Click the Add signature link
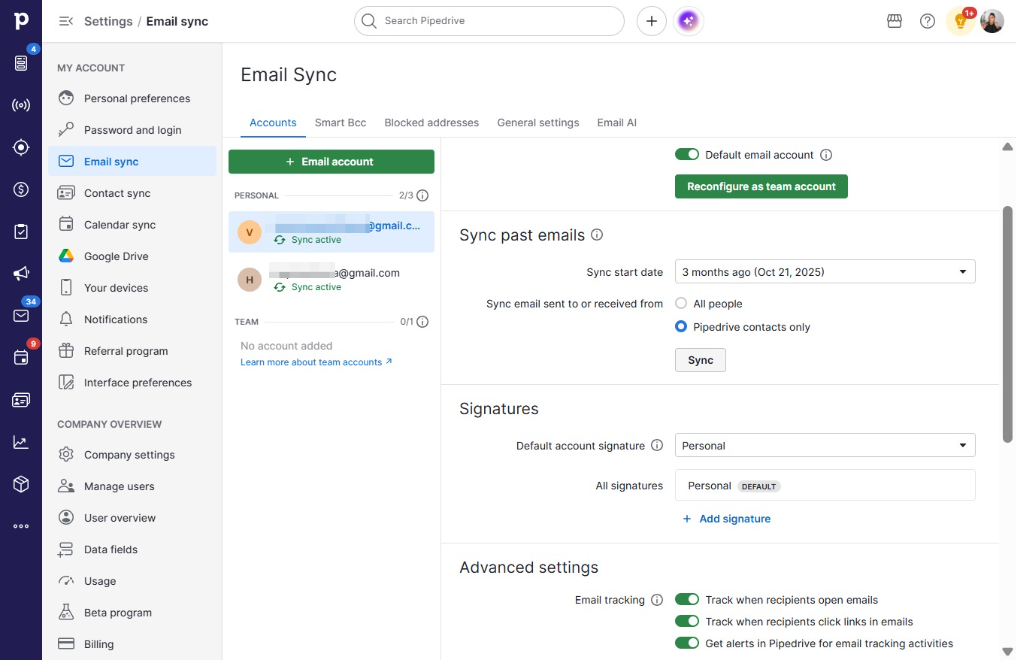The height and width of the screenshot is (660, 1016). coord(726,519)
